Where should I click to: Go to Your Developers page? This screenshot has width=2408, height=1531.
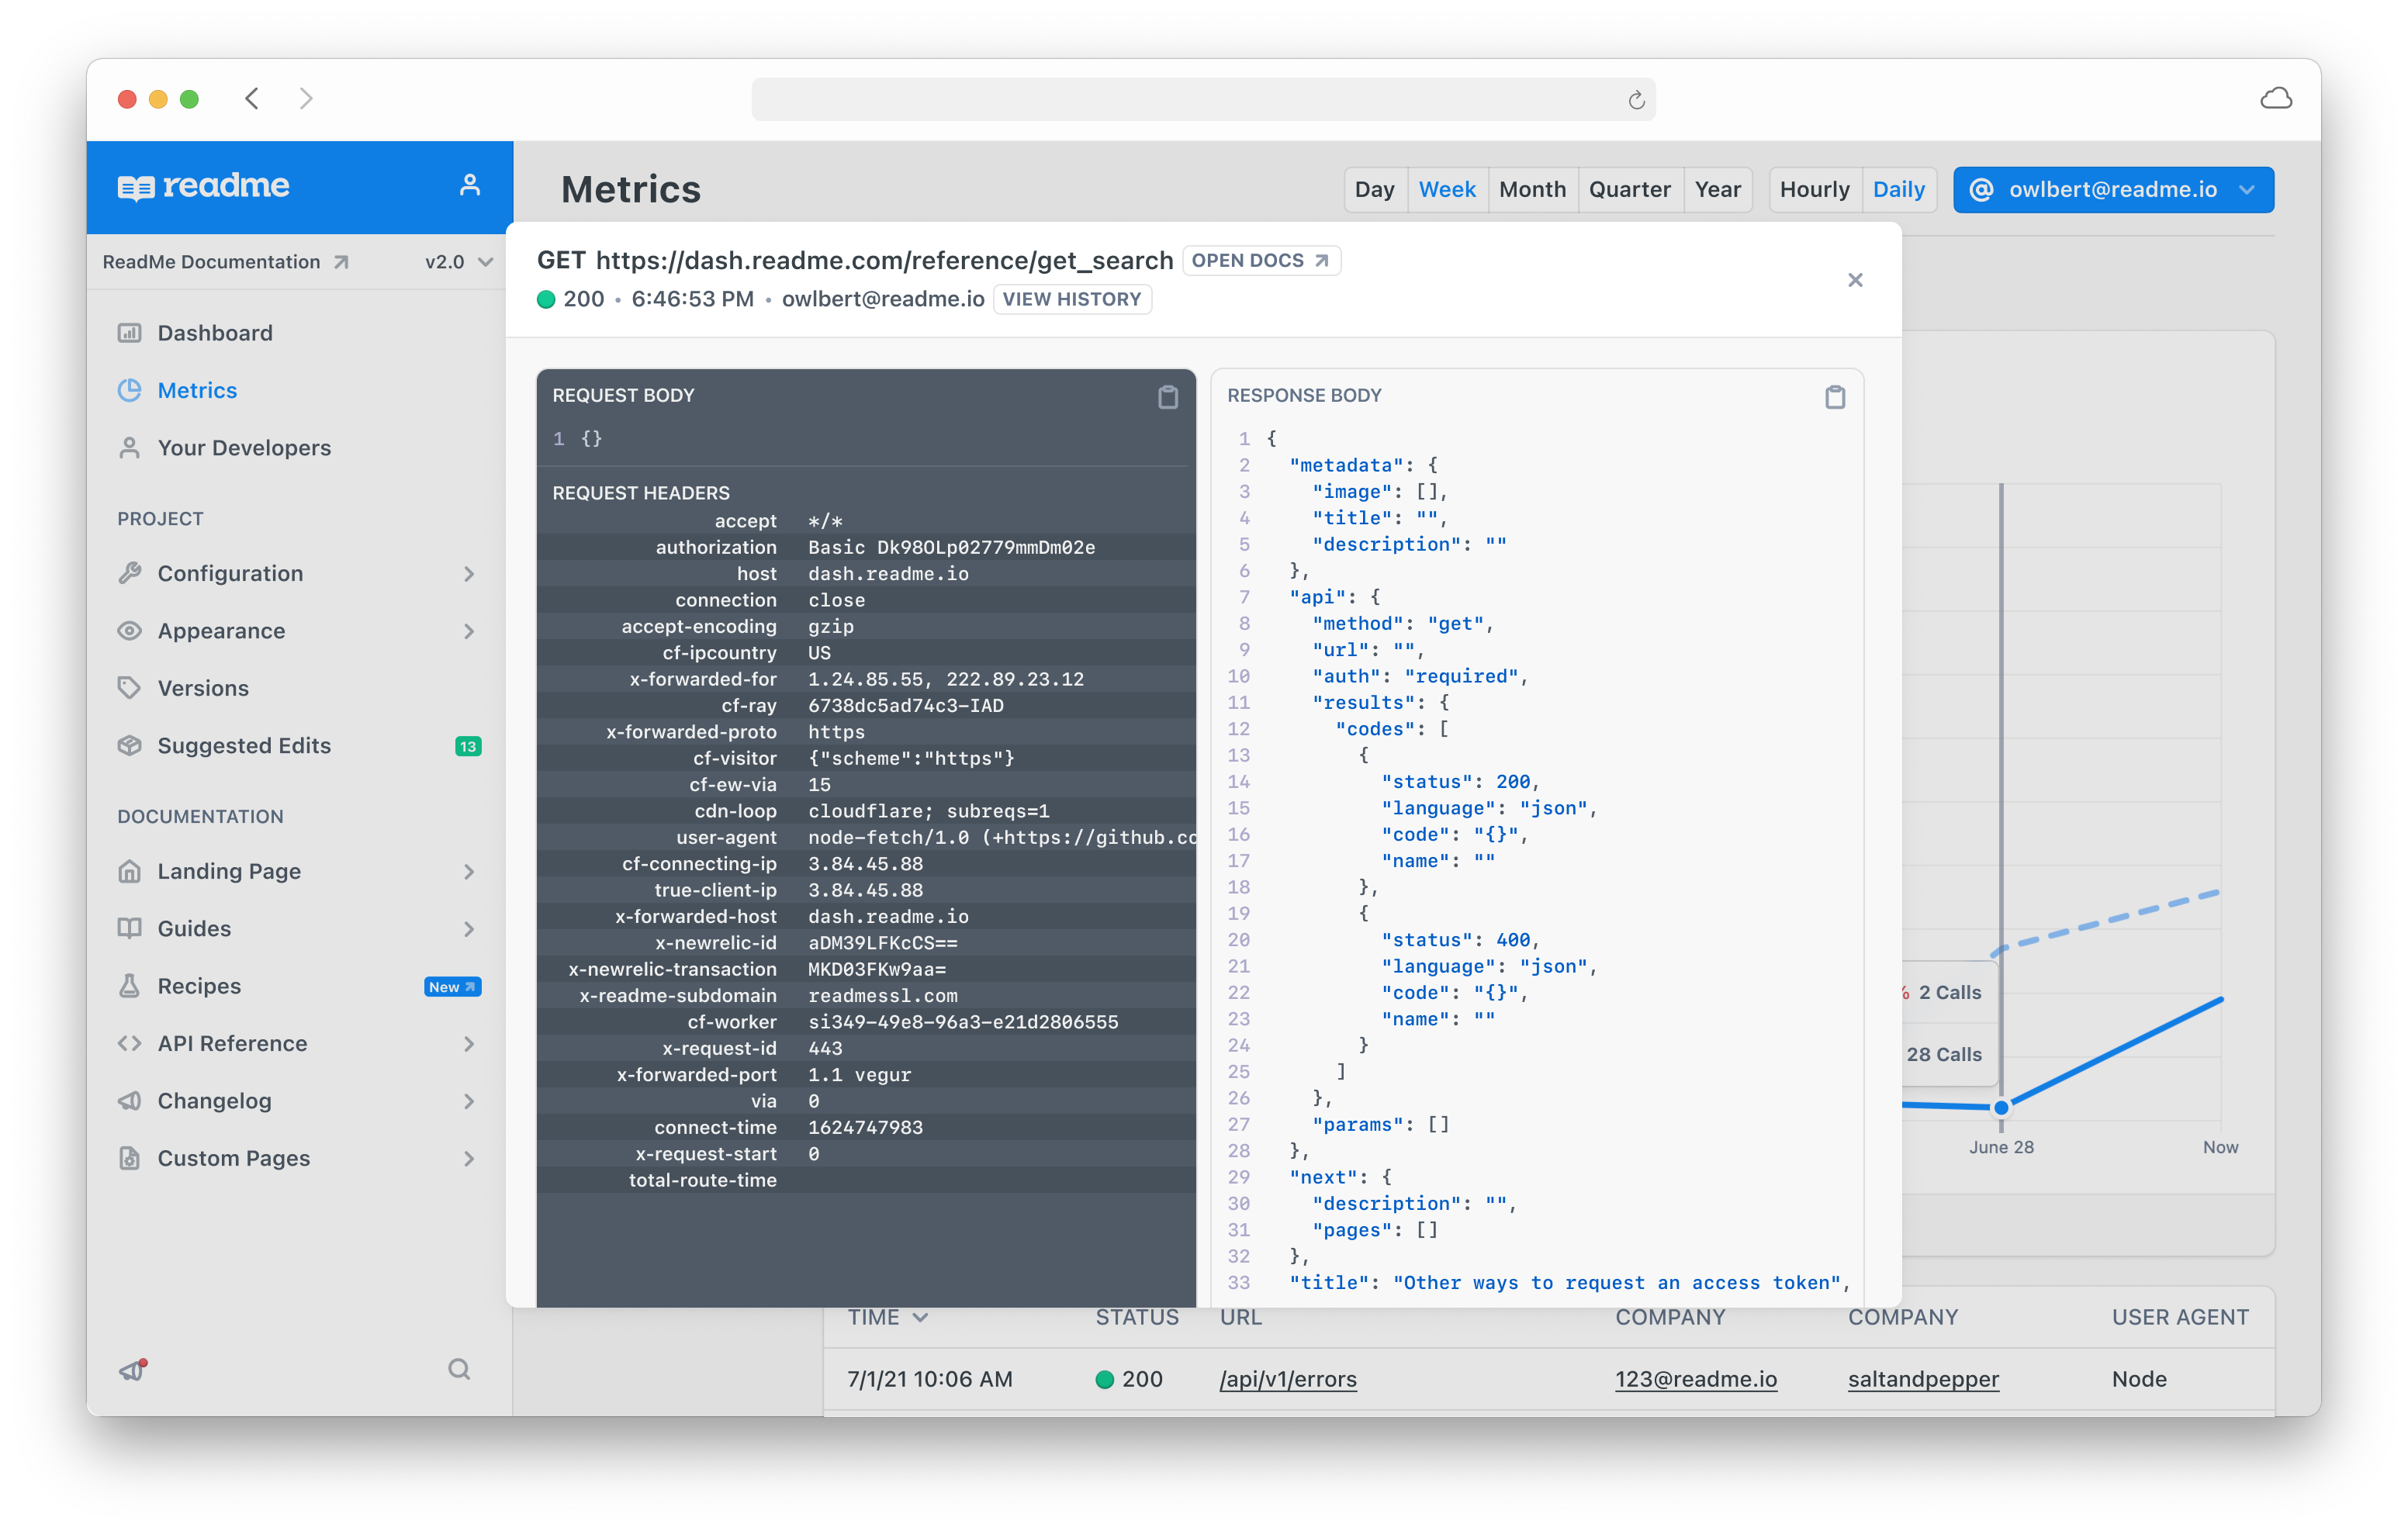pyautogui.click(x=244, y=448)
